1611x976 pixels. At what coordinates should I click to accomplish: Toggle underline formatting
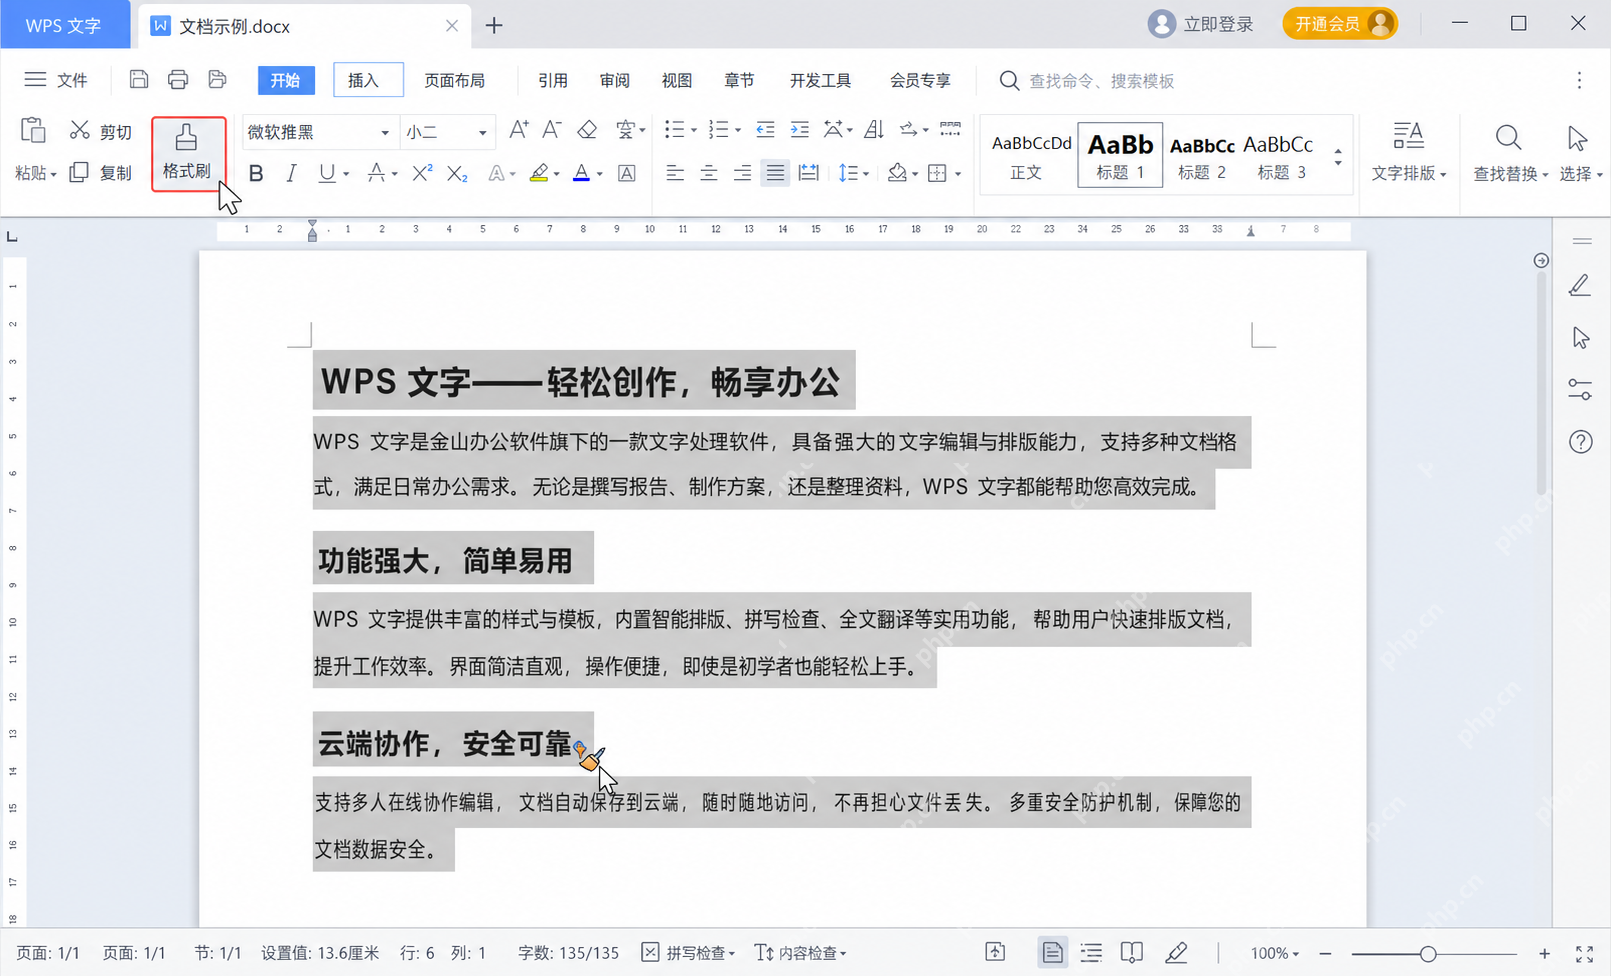click(x=326, y=173)
